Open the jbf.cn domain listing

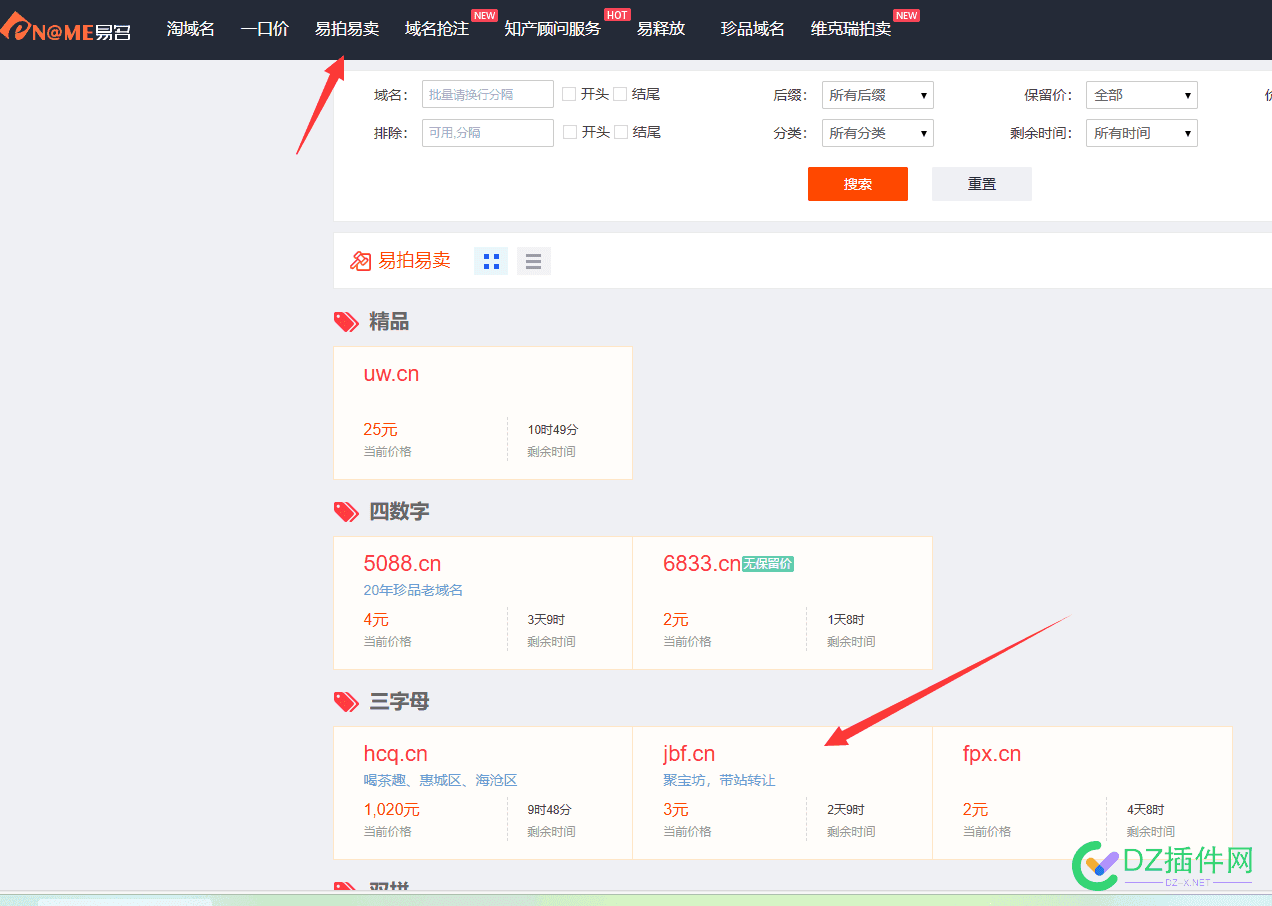click(x=689, y=754)
